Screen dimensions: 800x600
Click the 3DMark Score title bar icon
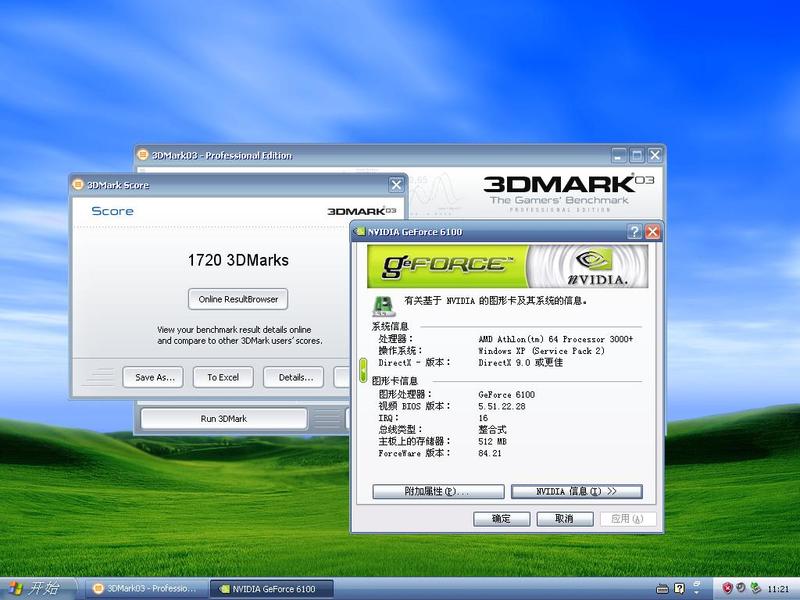[x=78, y=184]
